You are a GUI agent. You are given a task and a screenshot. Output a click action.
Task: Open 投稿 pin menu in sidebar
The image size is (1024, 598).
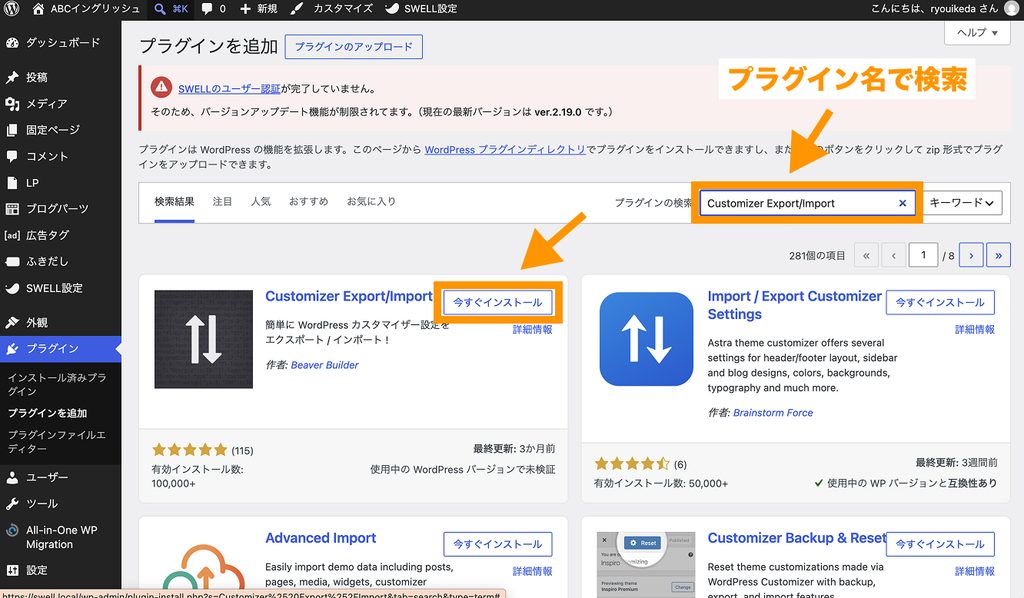pyautogui.click(x=60, y=77)
